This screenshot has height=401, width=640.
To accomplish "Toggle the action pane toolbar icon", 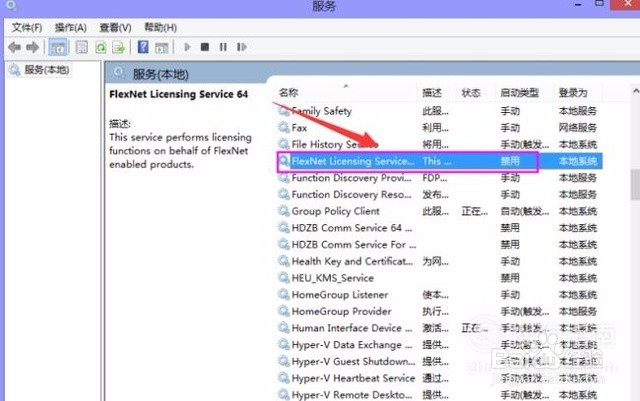I will 162,47.
